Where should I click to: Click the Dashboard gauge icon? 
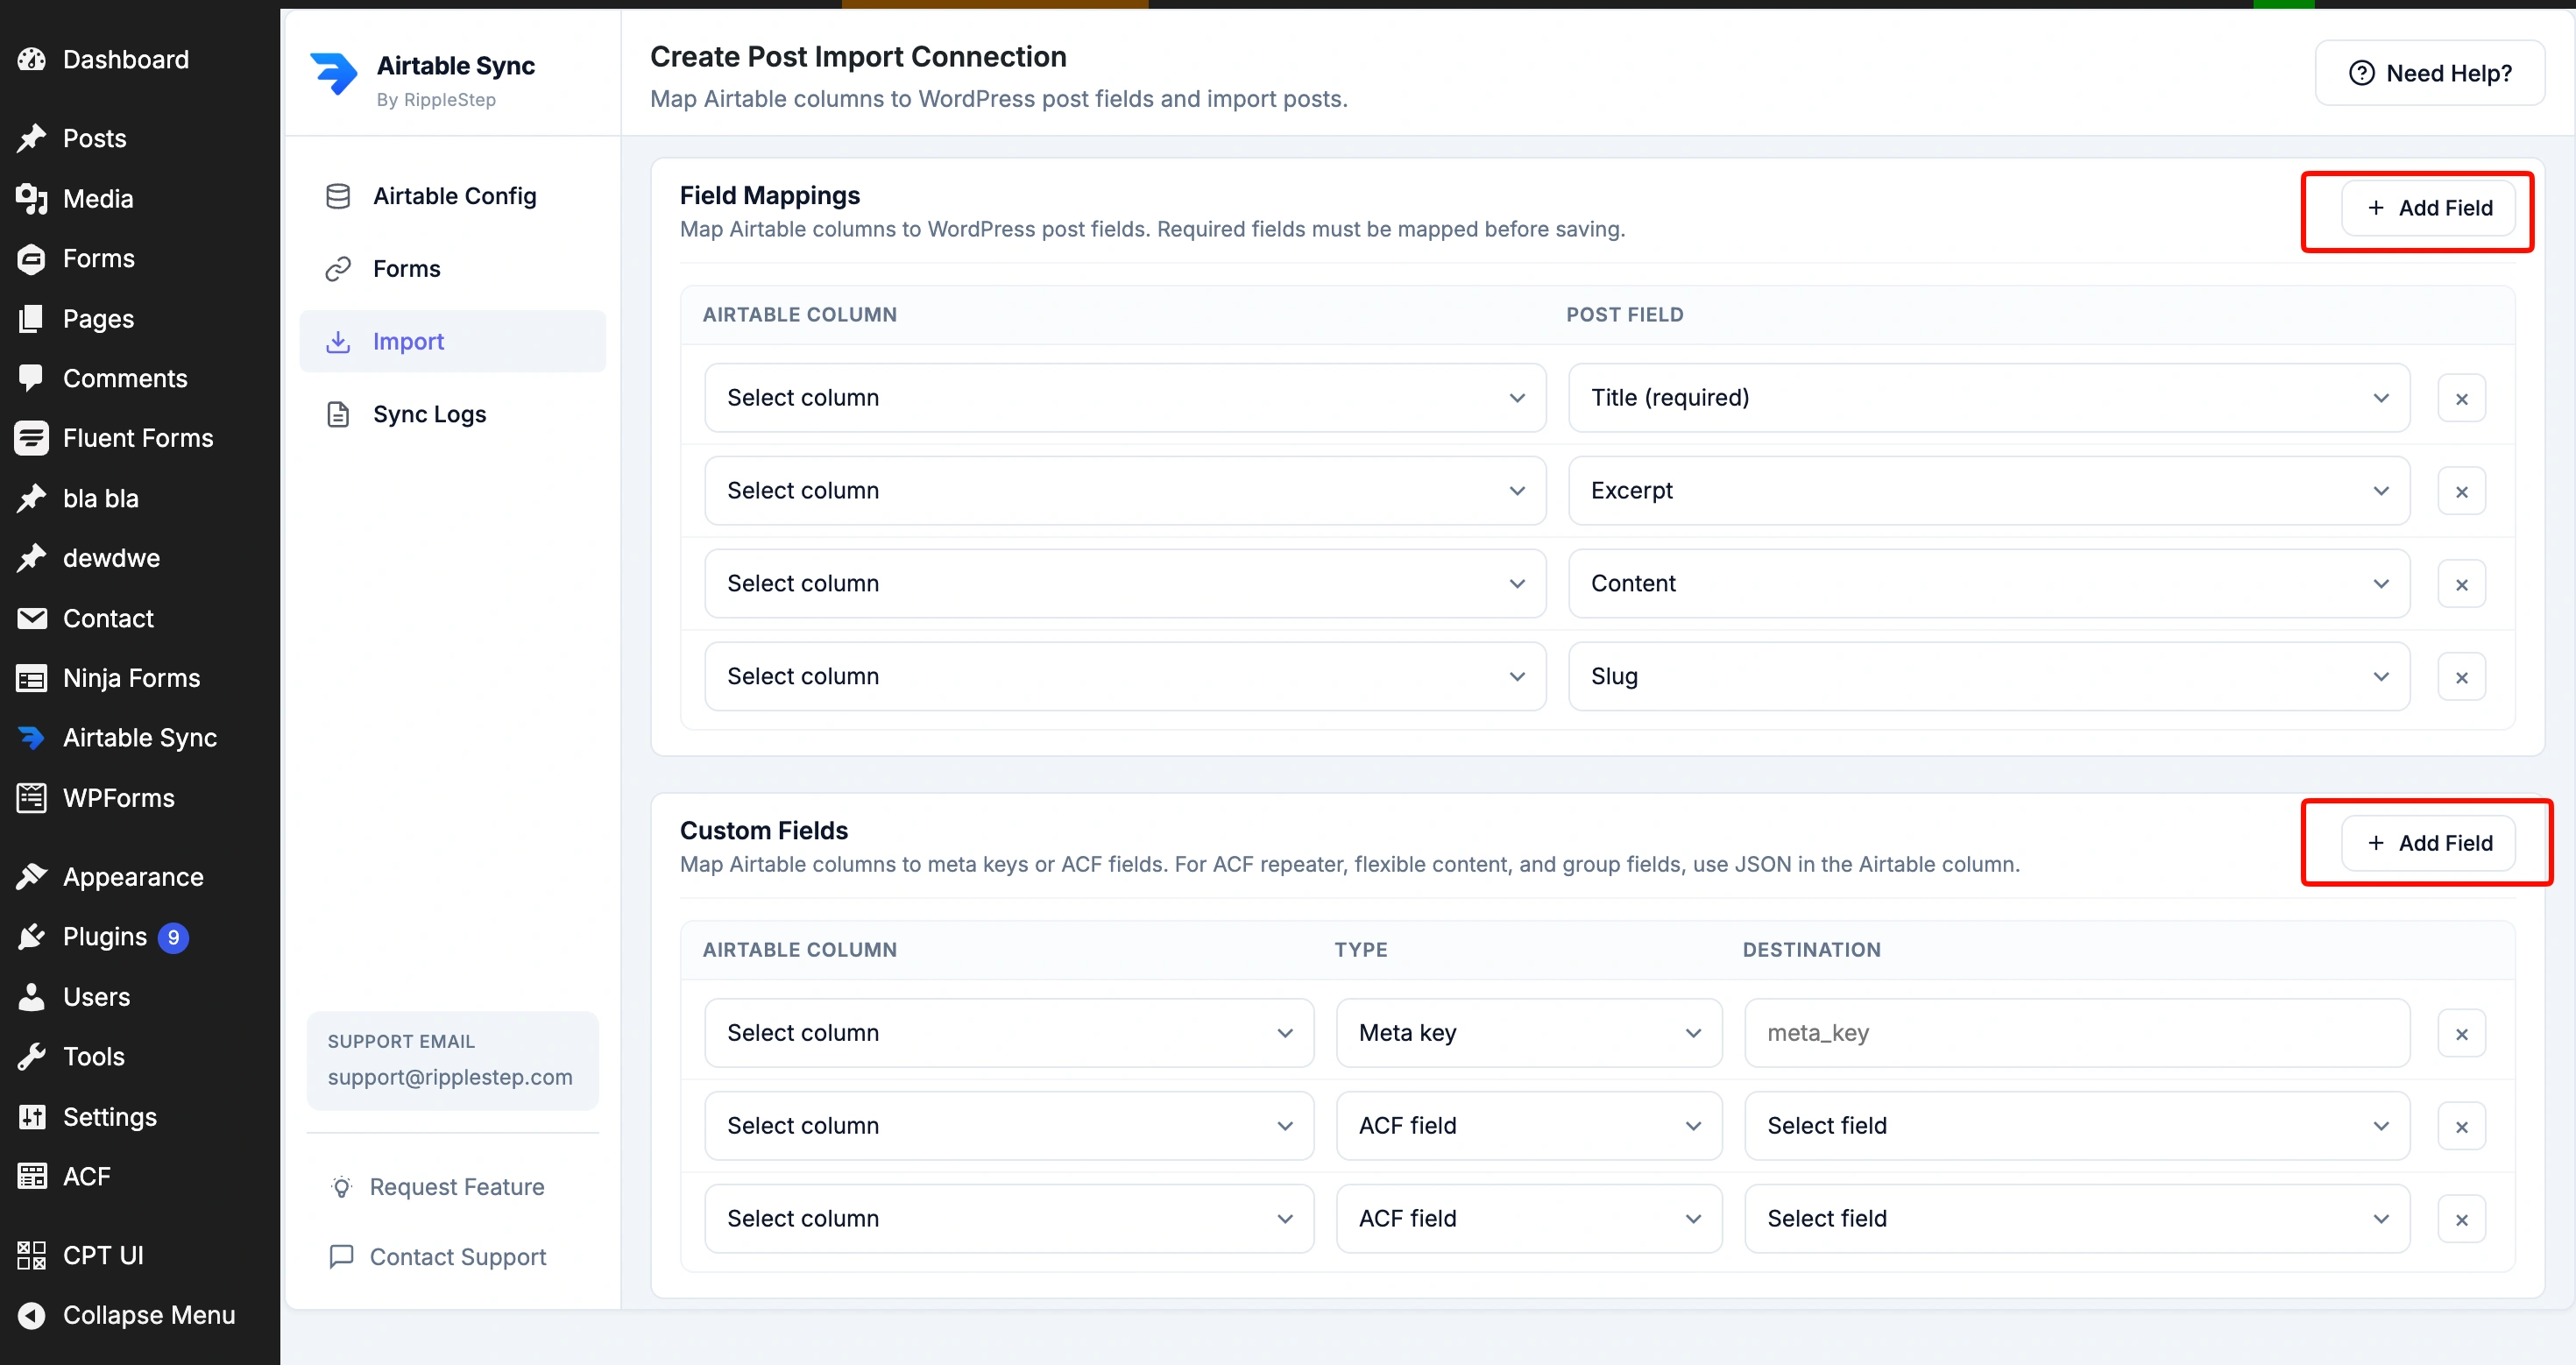click(32, 60)
